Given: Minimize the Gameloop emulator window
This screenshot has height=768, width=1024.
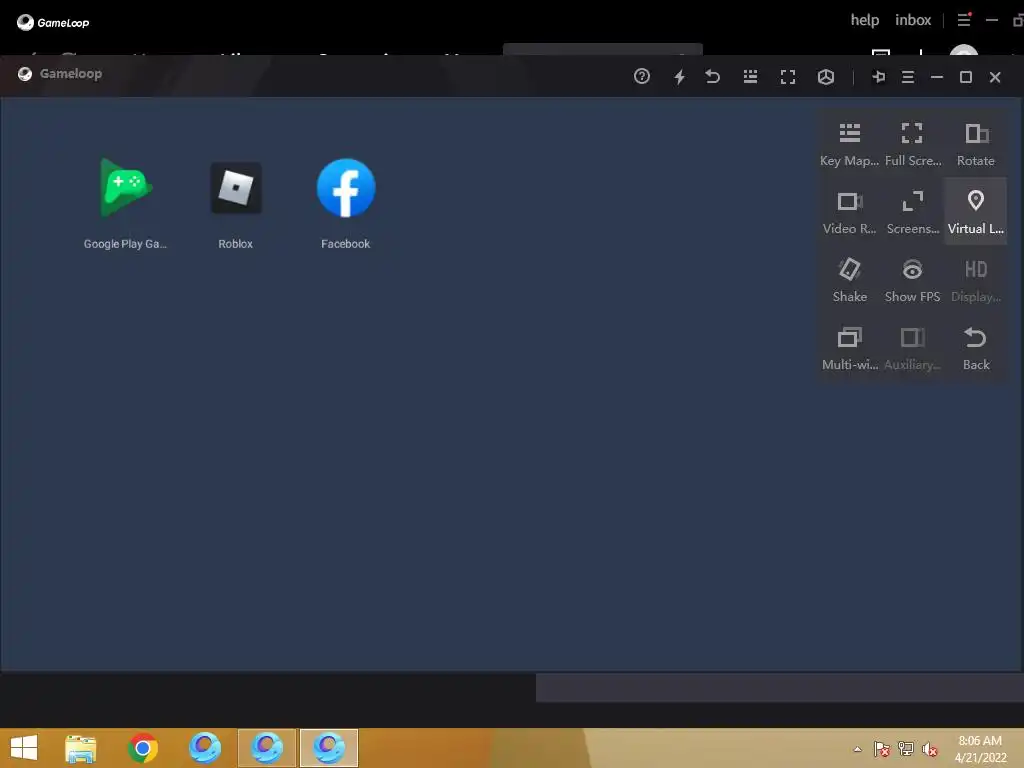Looking at the screenshot, I should [936, 77].
